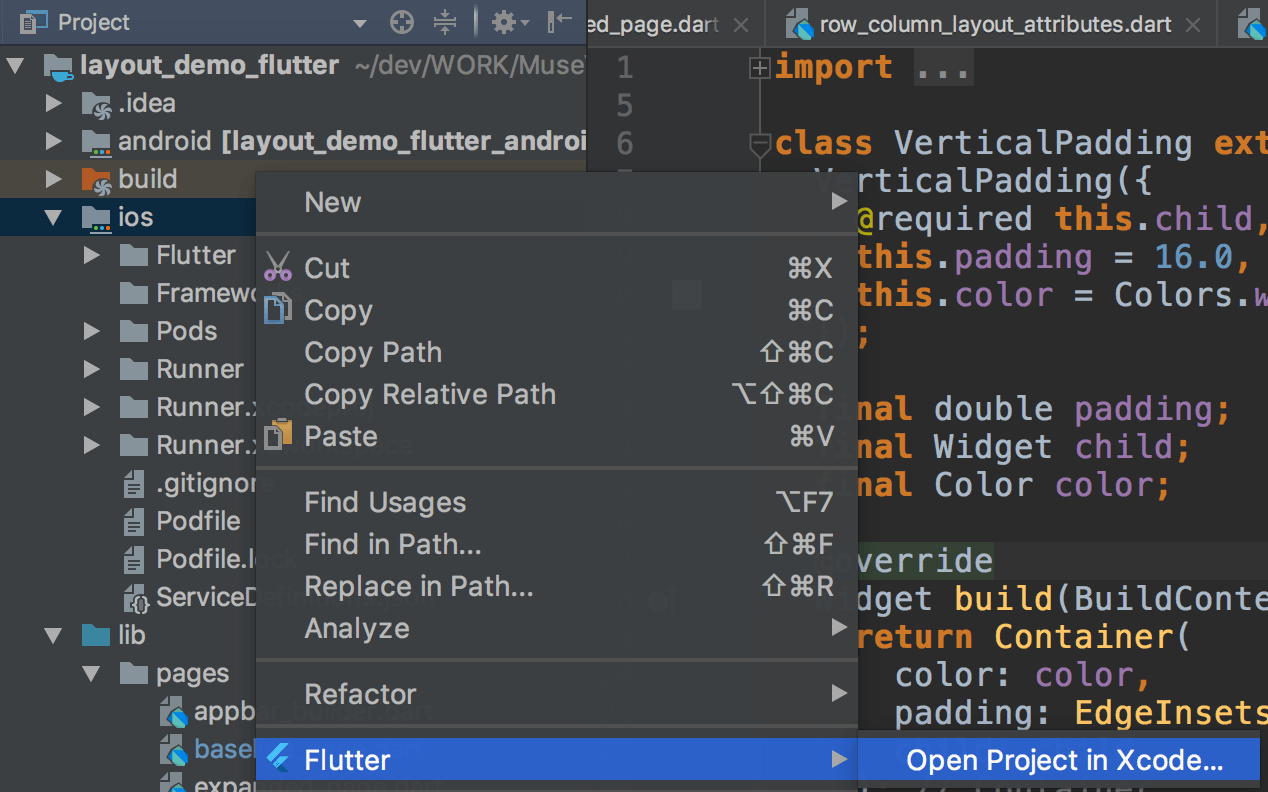Close the row_column_layout_attributes.dart tab
The height and width of the screenshot is (792, 1268).
[1192, 24]
